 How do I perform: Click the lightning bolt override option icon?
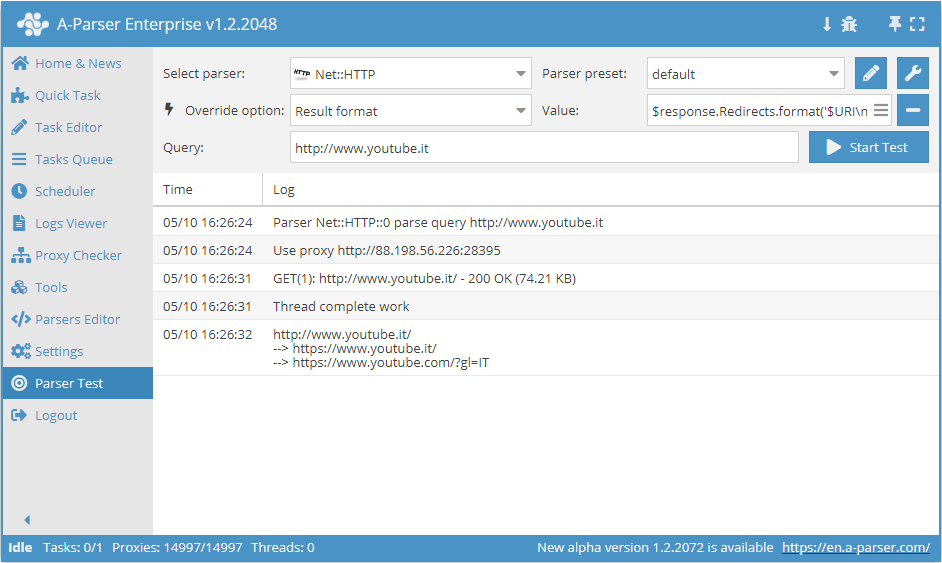pyautogui.click(x=170, y=110)
